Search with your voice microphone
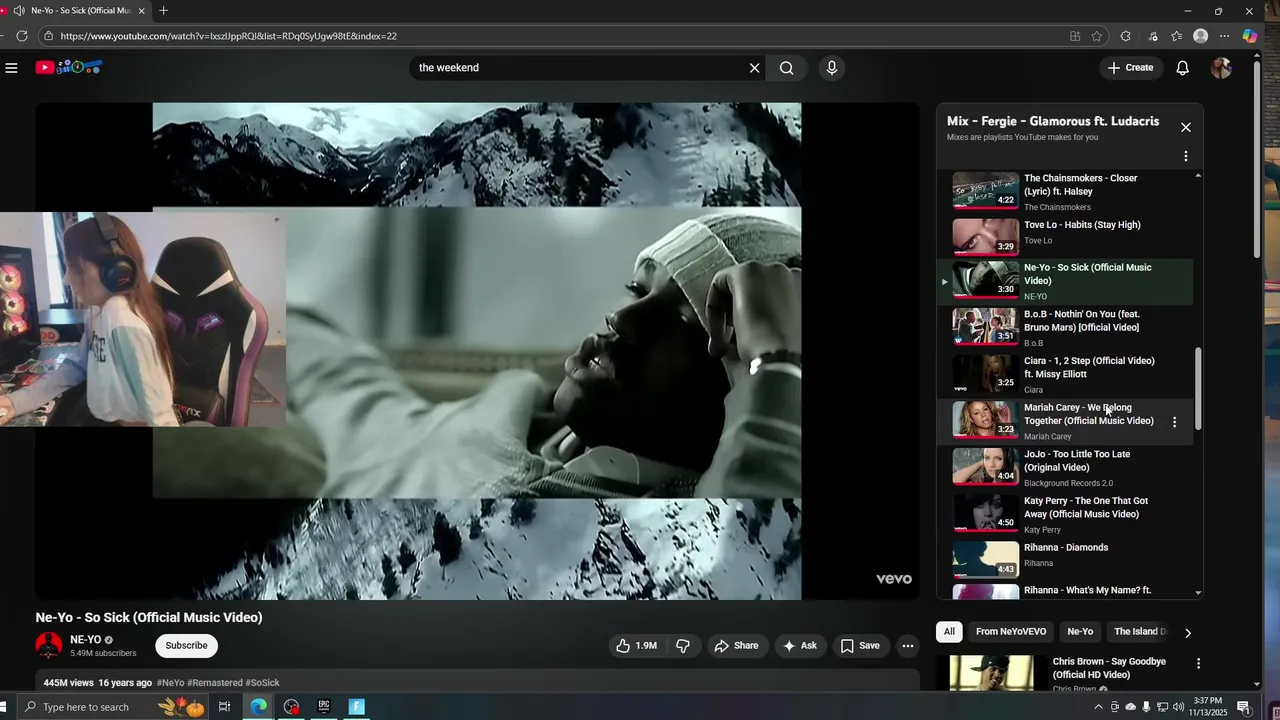This screenshot has width=1280, height=720. coord(831,68)
